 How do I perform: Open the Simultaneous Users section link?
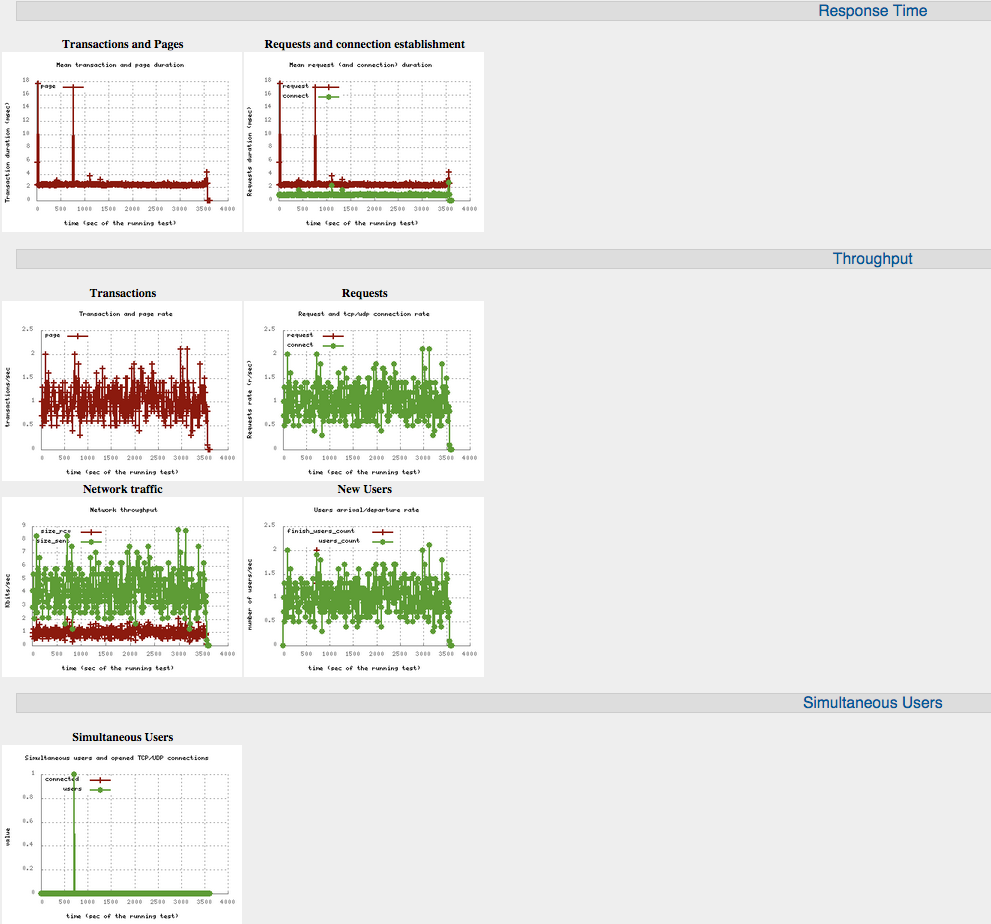pos(872,702)
